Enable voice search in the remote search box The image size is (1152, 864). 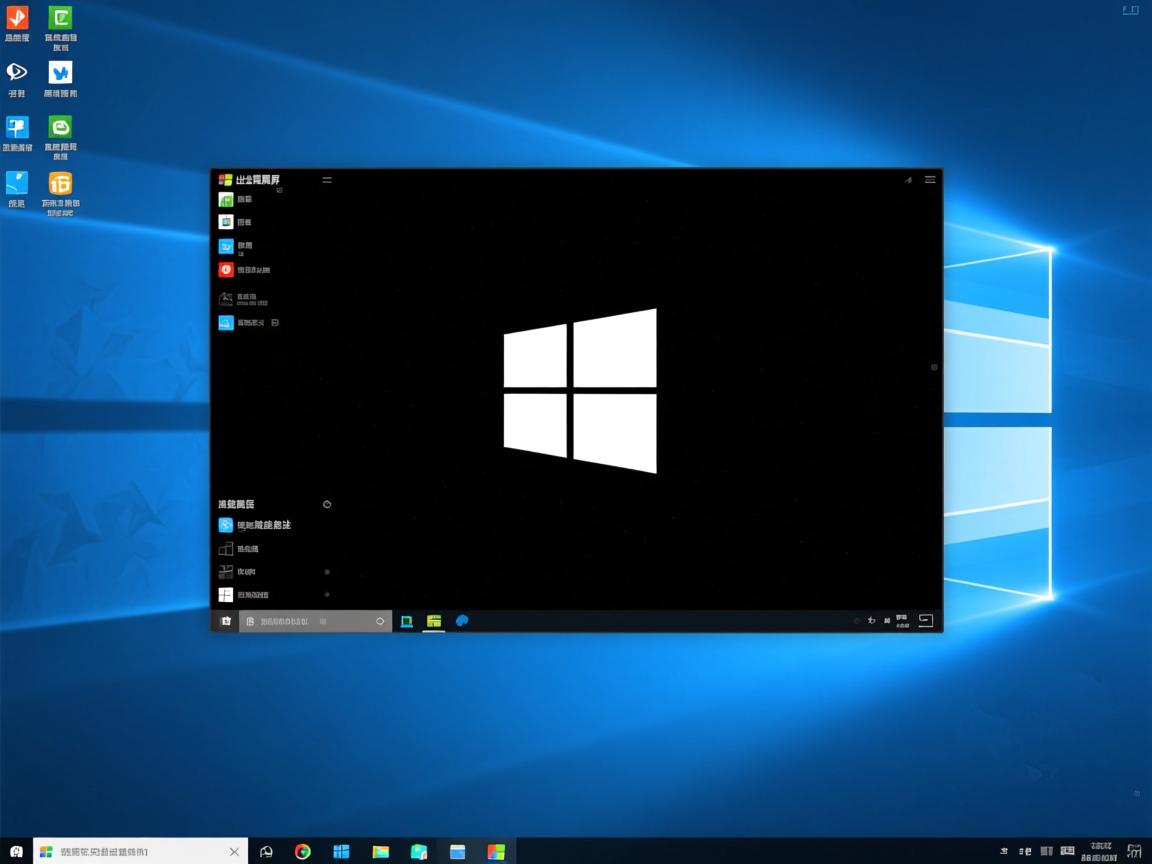379,620
